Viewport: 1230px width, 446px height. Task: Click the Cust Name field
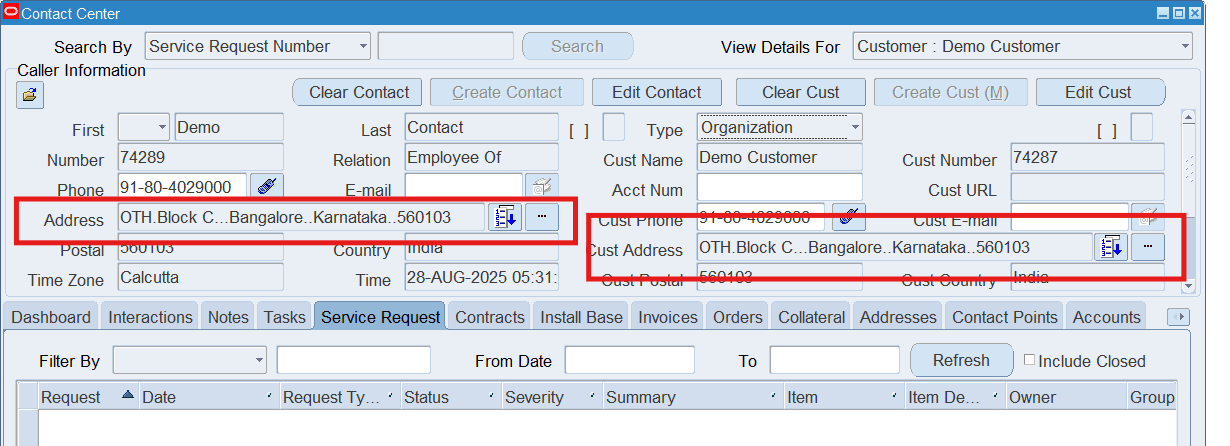click(779, 157)
